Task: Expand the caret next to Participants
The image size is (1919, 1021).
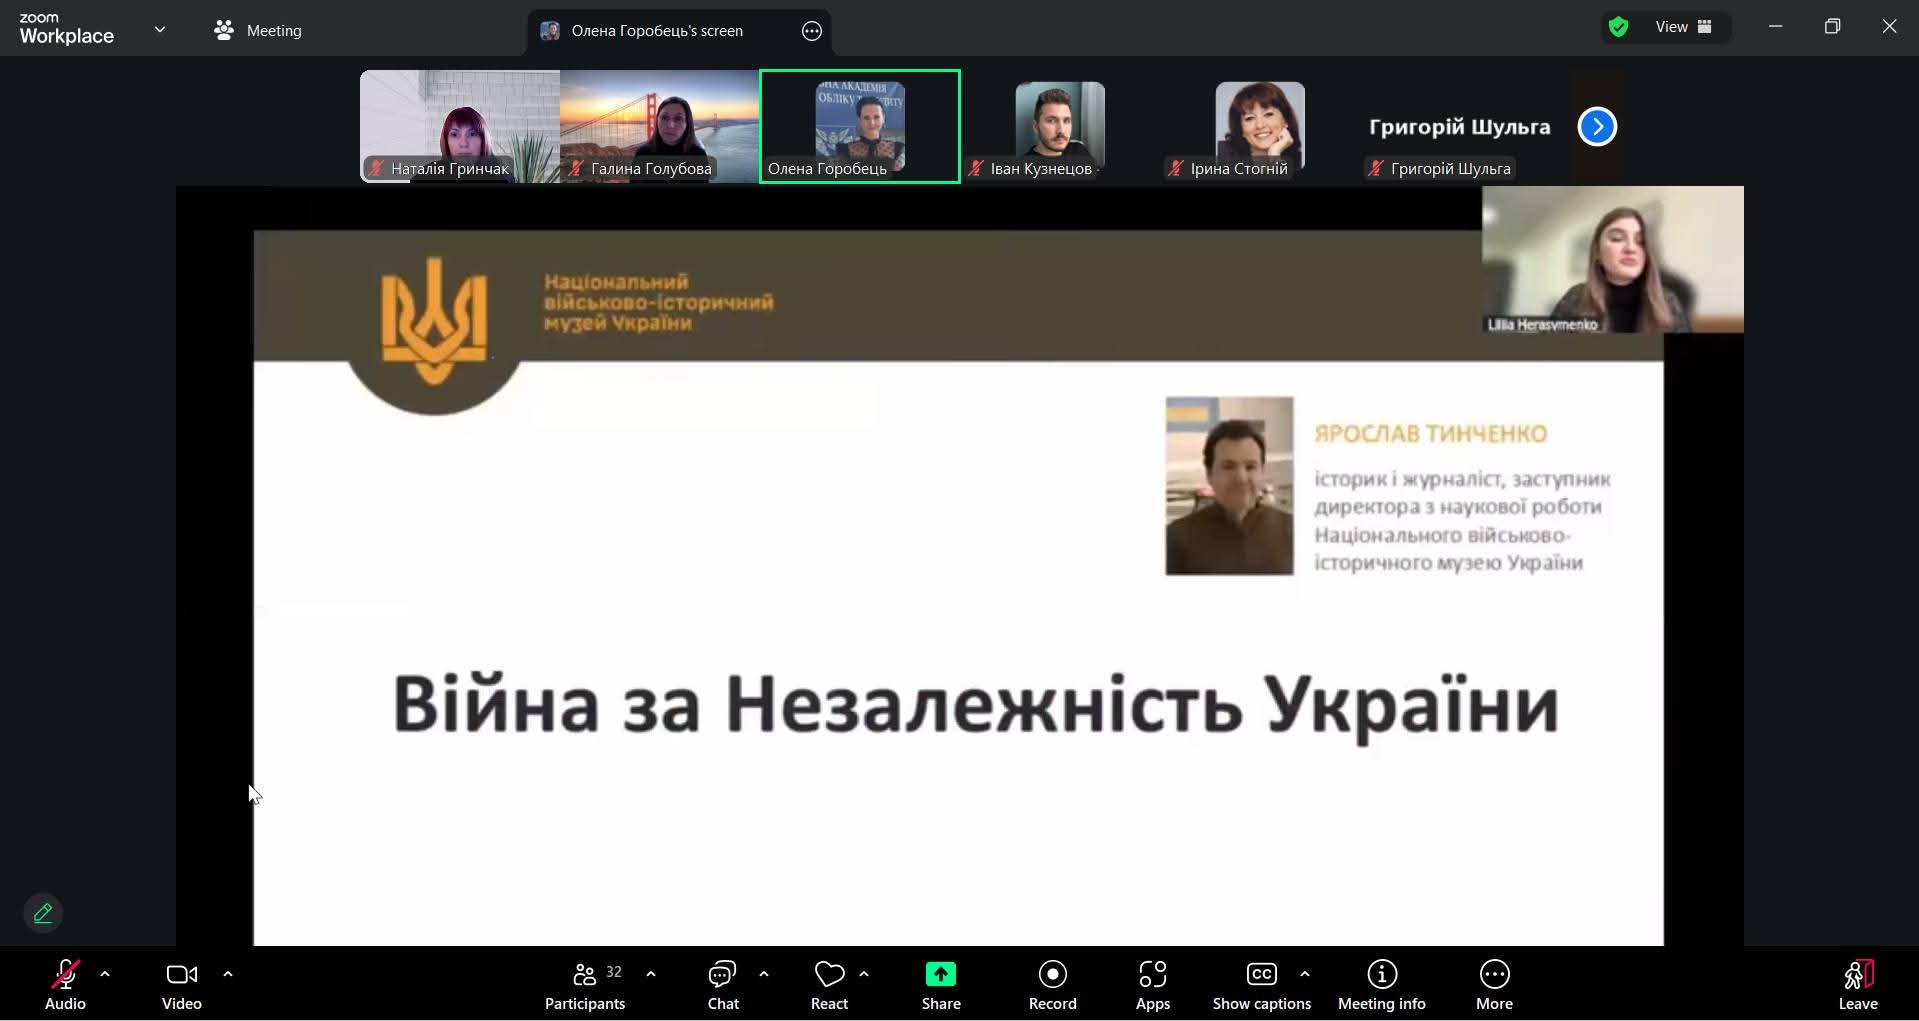Action: (651, 974)
